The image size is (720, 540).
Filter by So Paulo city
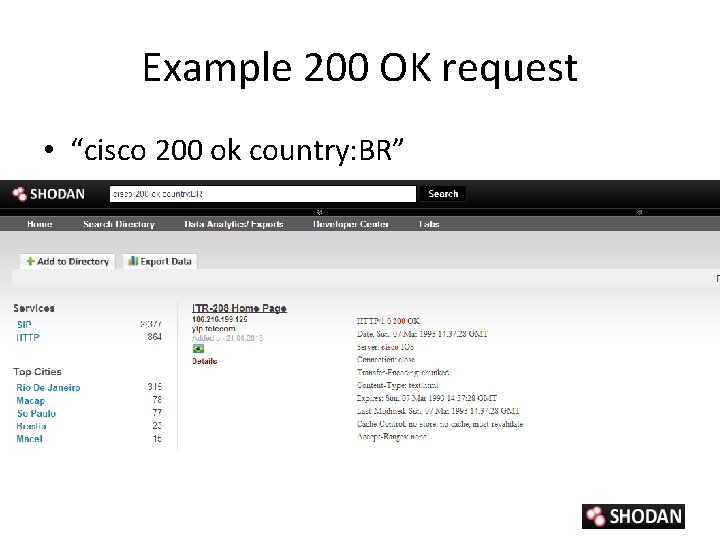coord(36,413)
